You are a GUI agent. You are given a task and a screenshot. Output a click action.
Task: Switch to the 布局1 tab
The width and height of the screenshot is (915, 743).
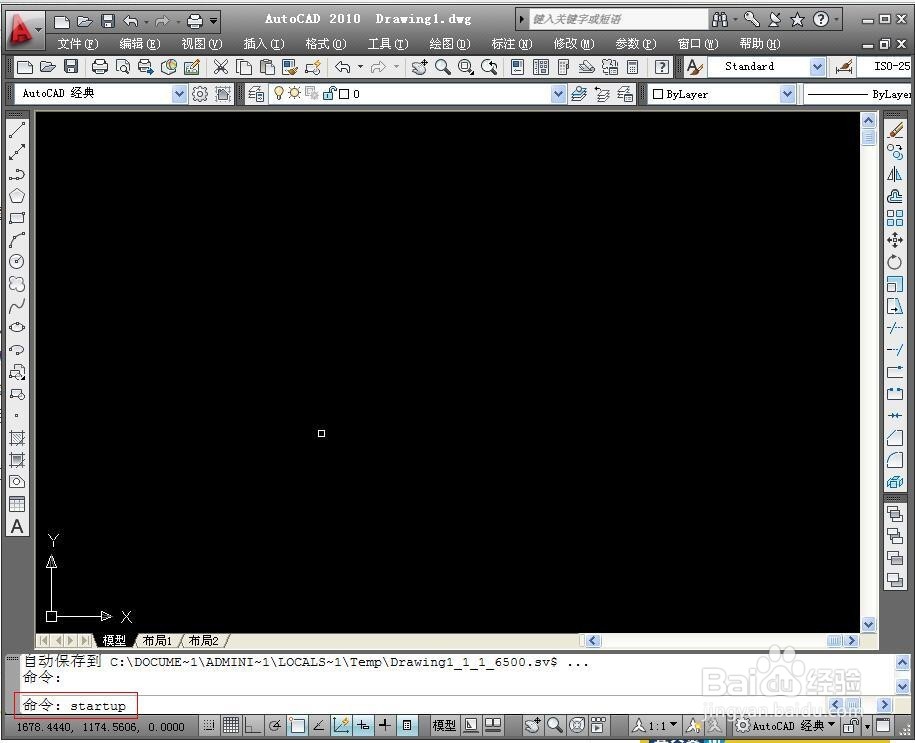click(x=158, y=640)
